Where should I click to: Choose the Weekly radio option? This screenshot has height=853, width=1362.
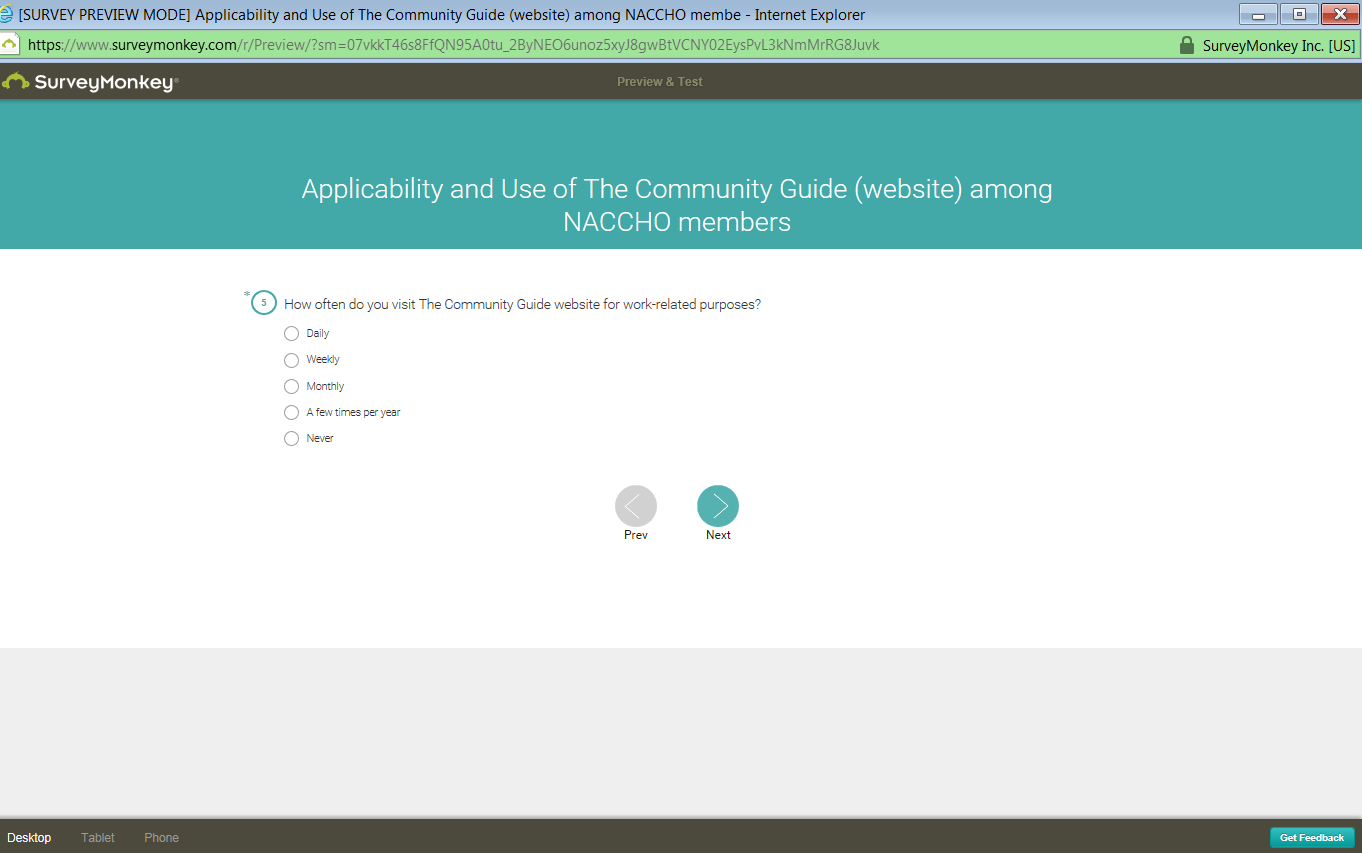(292, 360)
